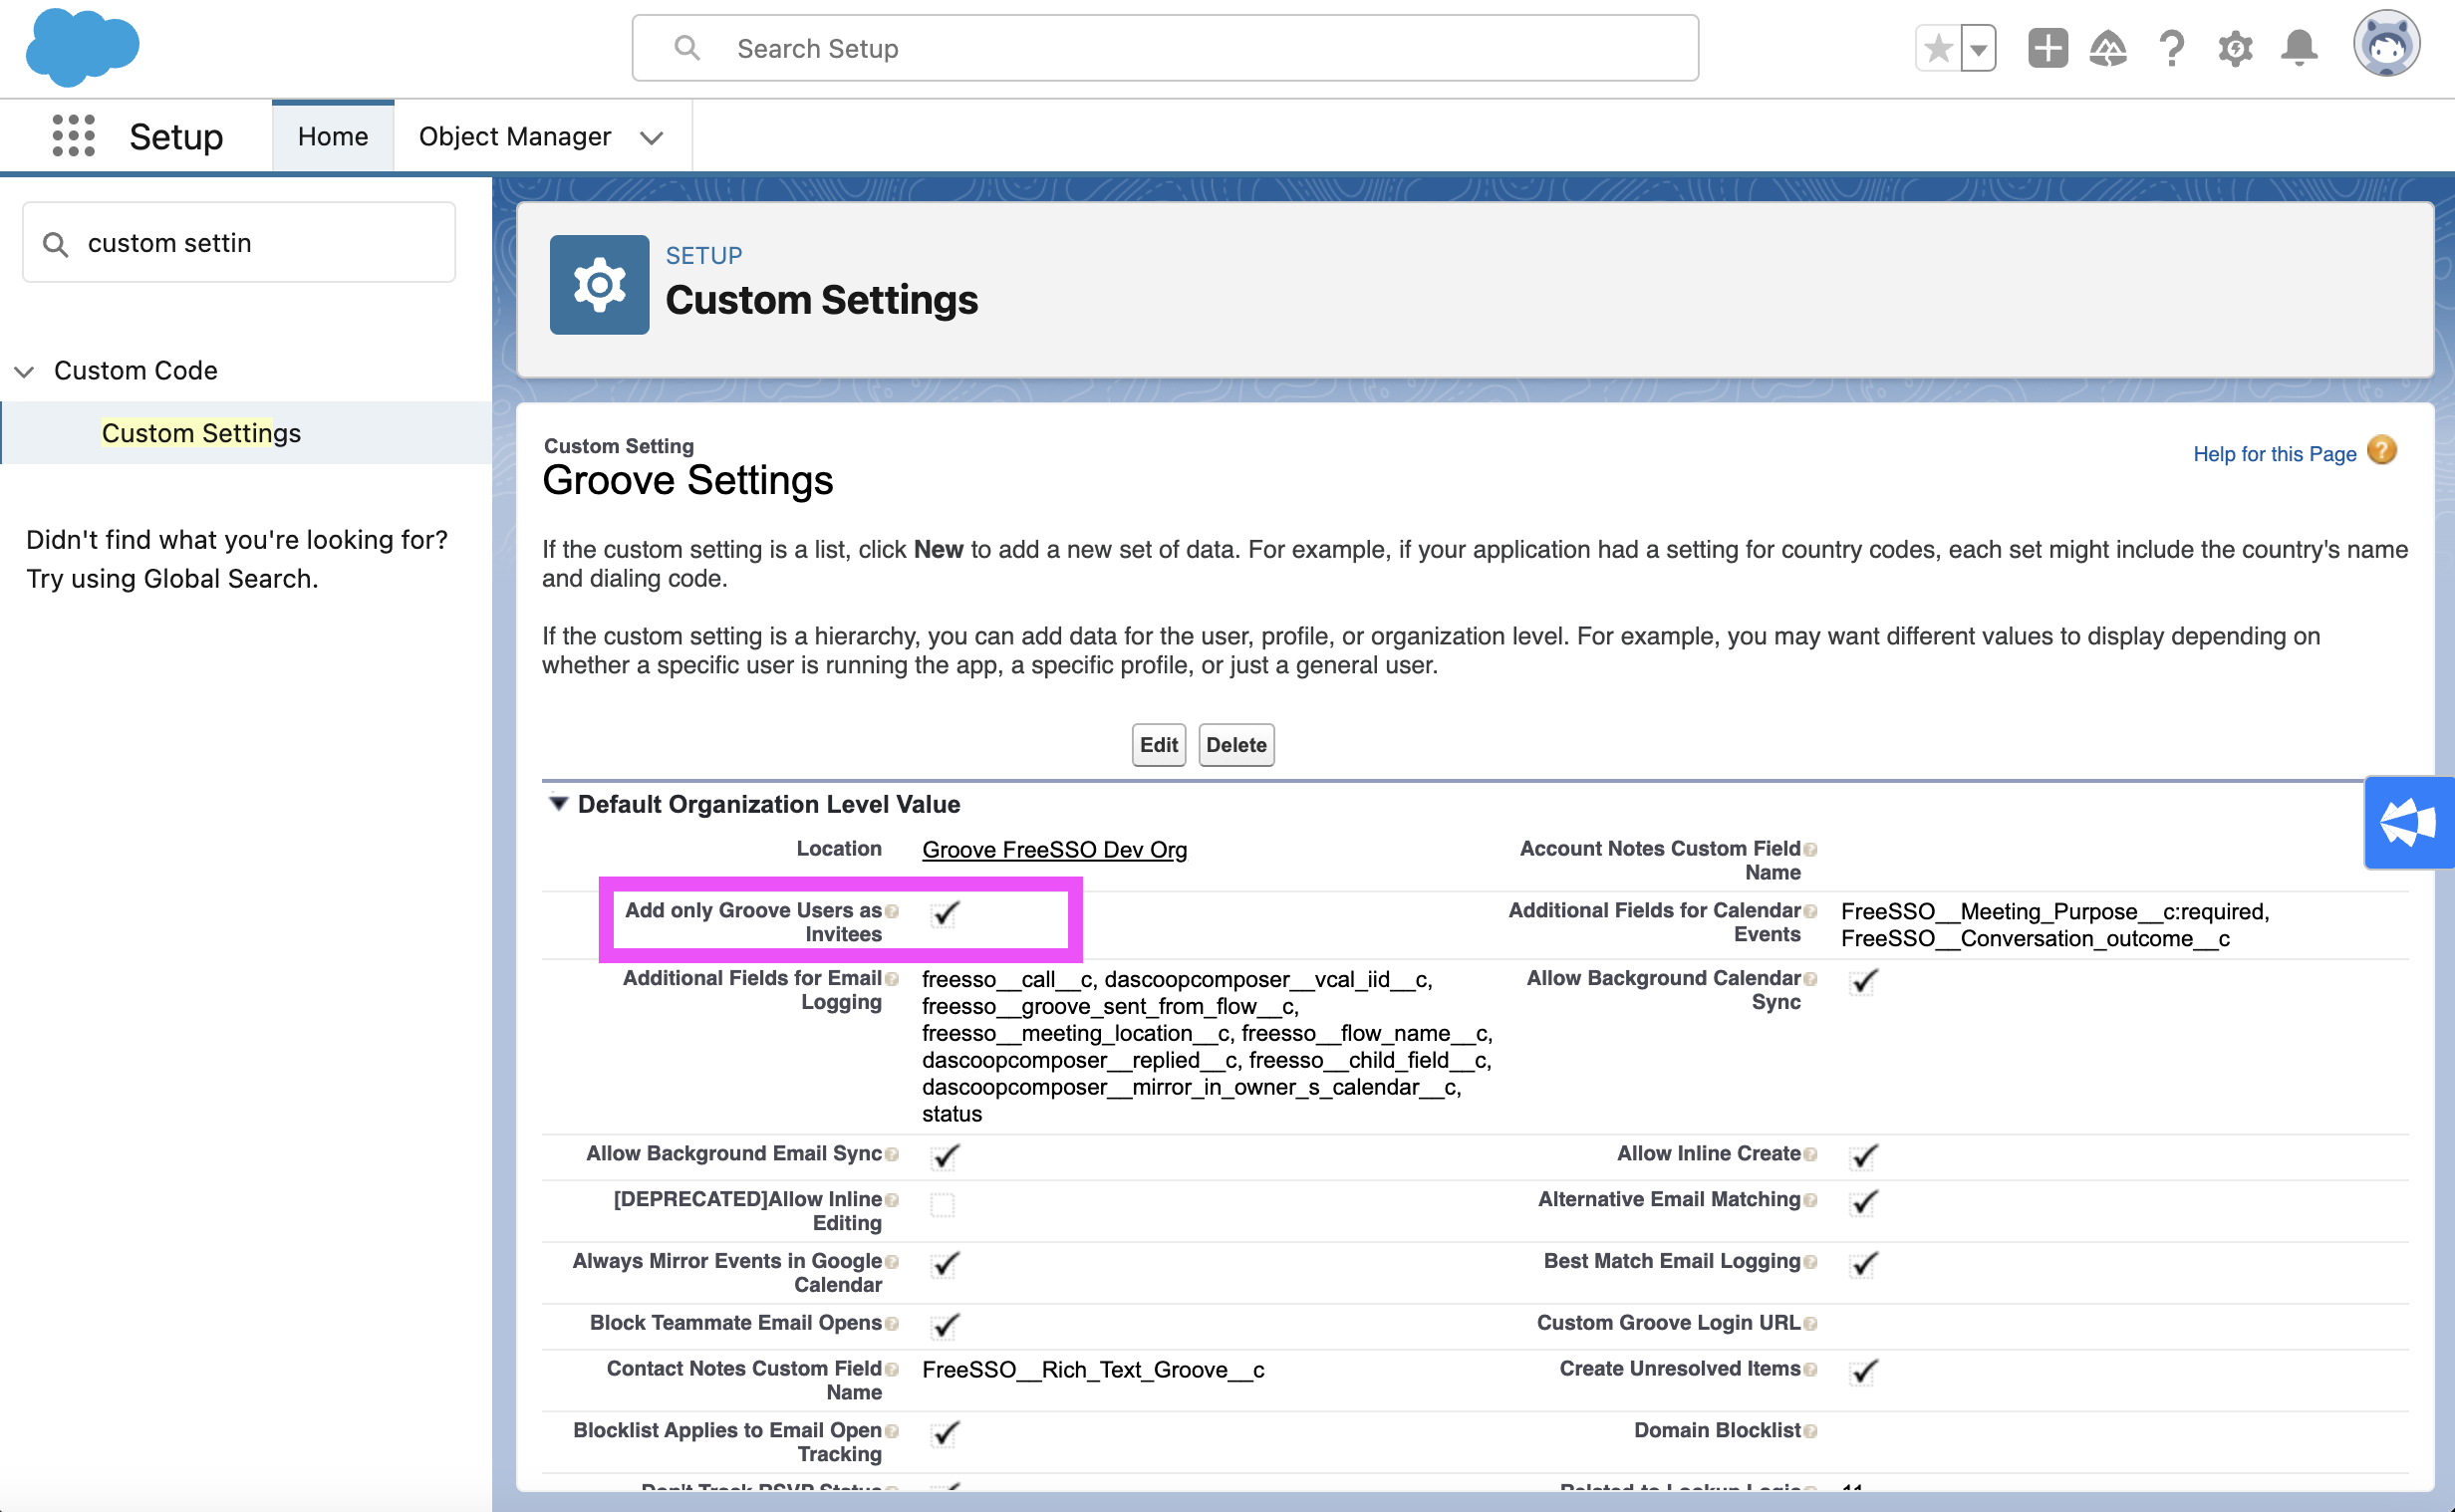Screen dimensions: 2455x1512
Task: Toggle Allow Background Email Sync checkmark
Action: pos(944,1156)
